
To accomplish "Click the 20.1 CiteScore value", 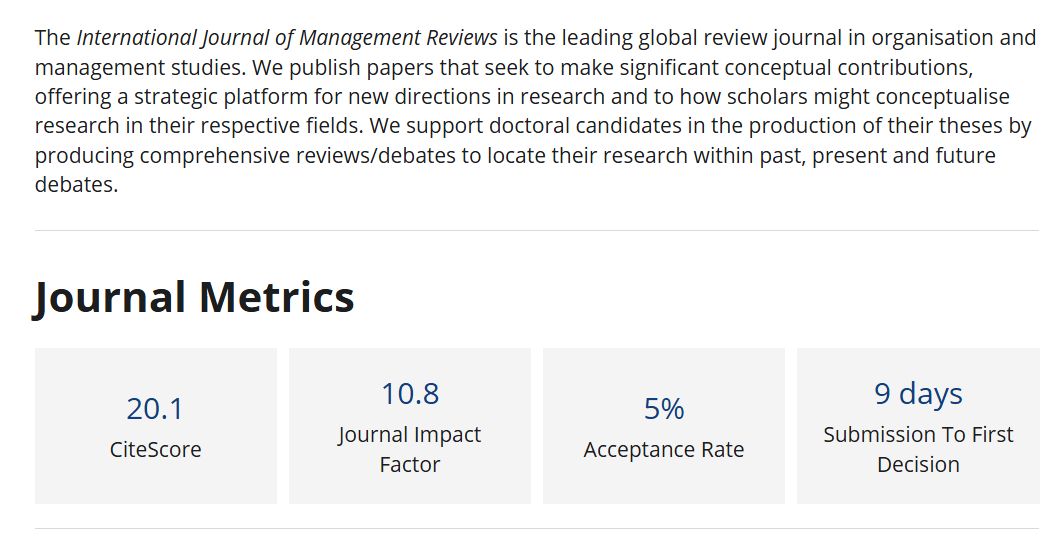I will (x=155, y=408).
